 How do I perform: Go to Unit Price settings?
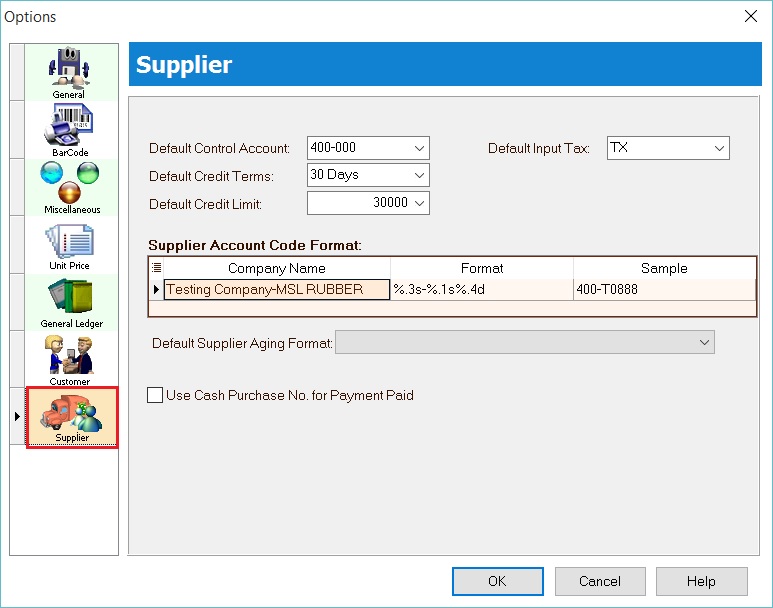pyautogui.click(x=69, y=245)
